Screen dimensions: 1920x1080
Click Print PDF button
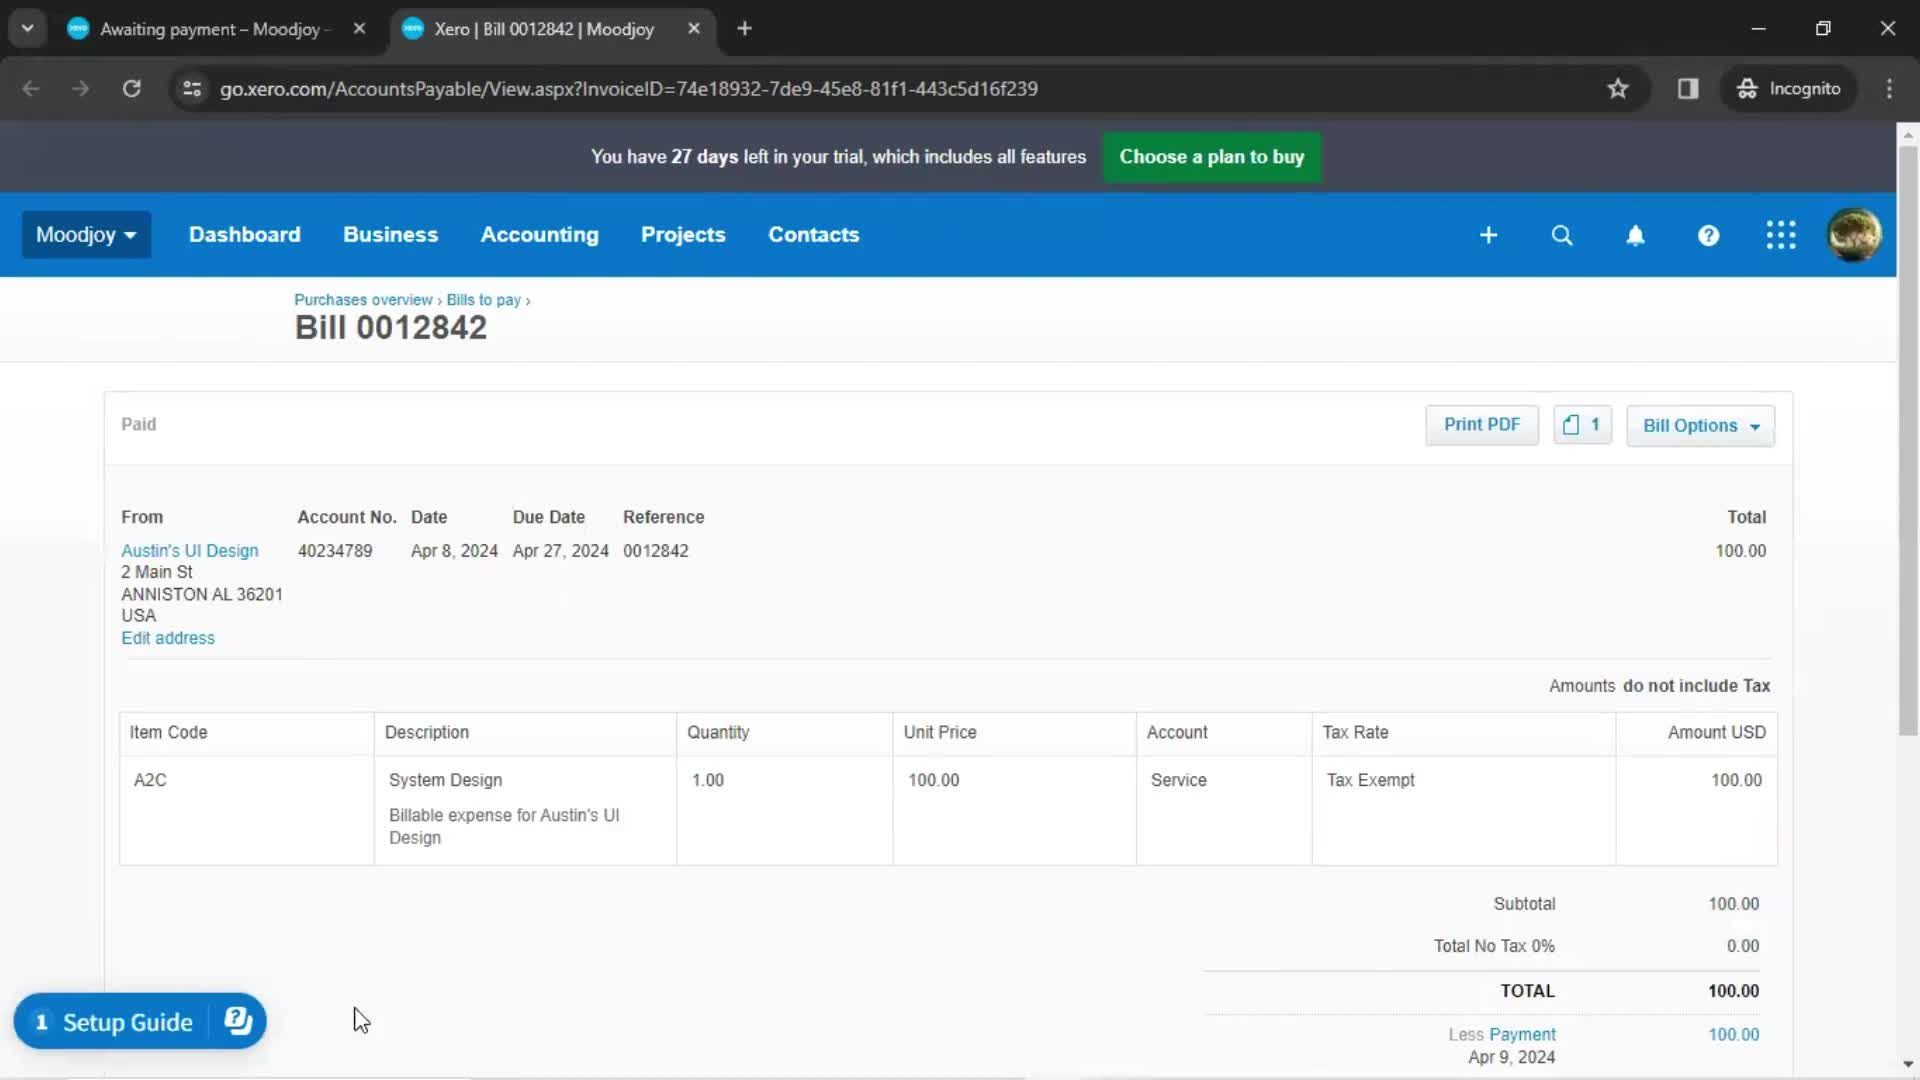click(1481, 425)
